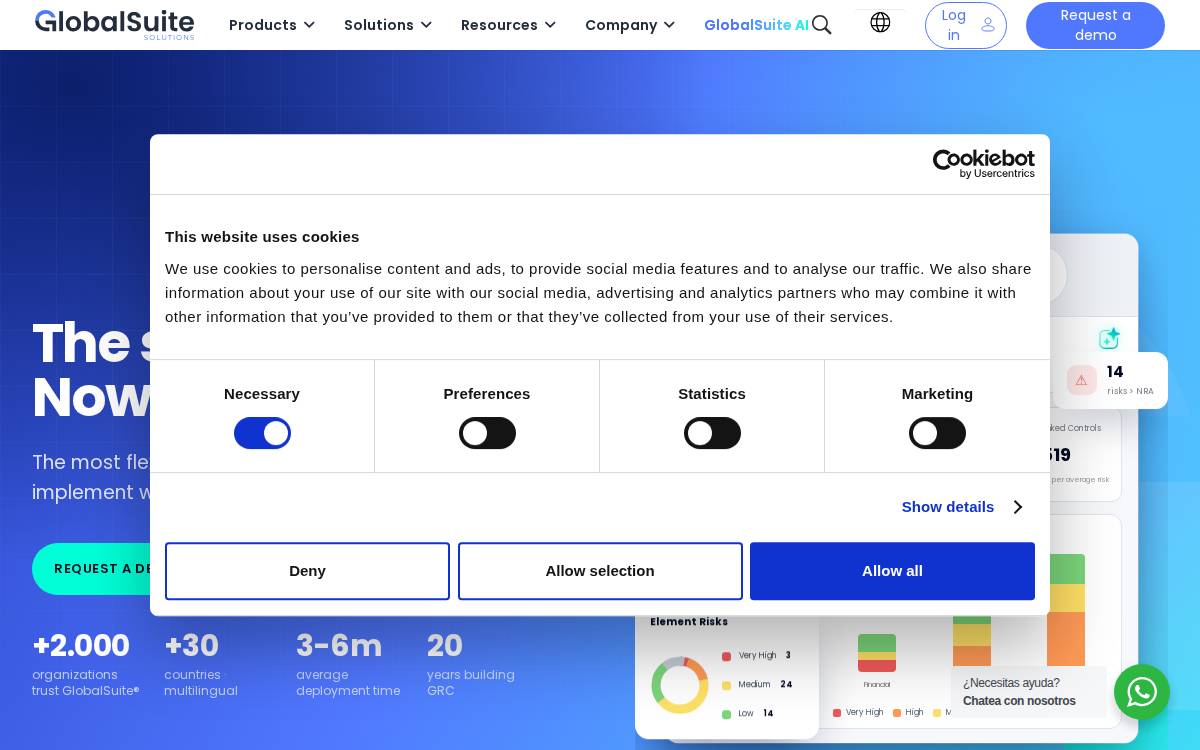Image resolution: width=1200 pixels, height=750 pixels.
Task: Click the 20 years building GRC statistic
Action: click(x=471, y=663)
